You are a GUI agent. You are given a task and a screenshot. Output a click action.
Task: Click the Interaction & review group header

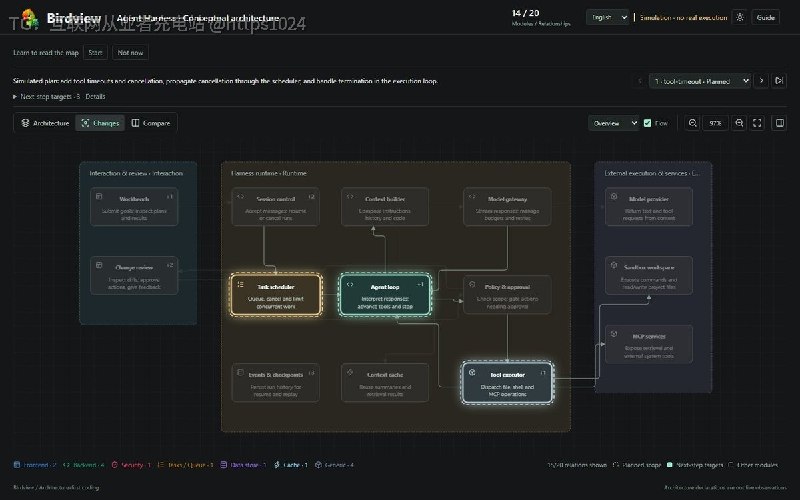tap(136, 173)
